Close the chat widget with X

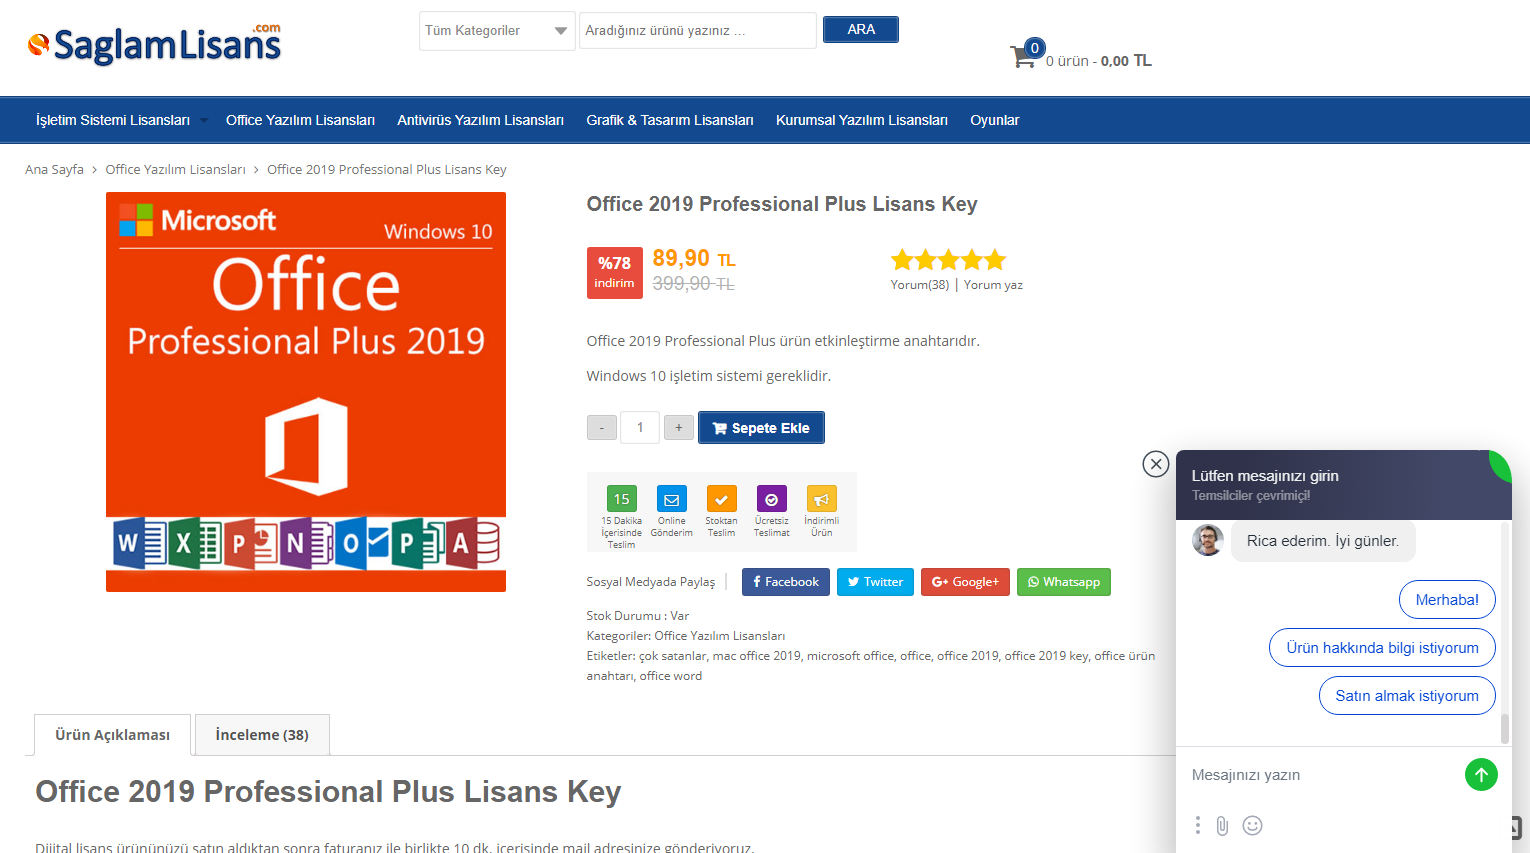pyautogui.click(x=1156, y=464)
